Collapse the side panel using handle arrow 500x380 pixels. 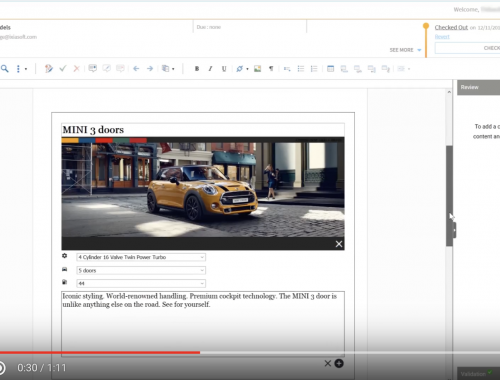(454, 230)
